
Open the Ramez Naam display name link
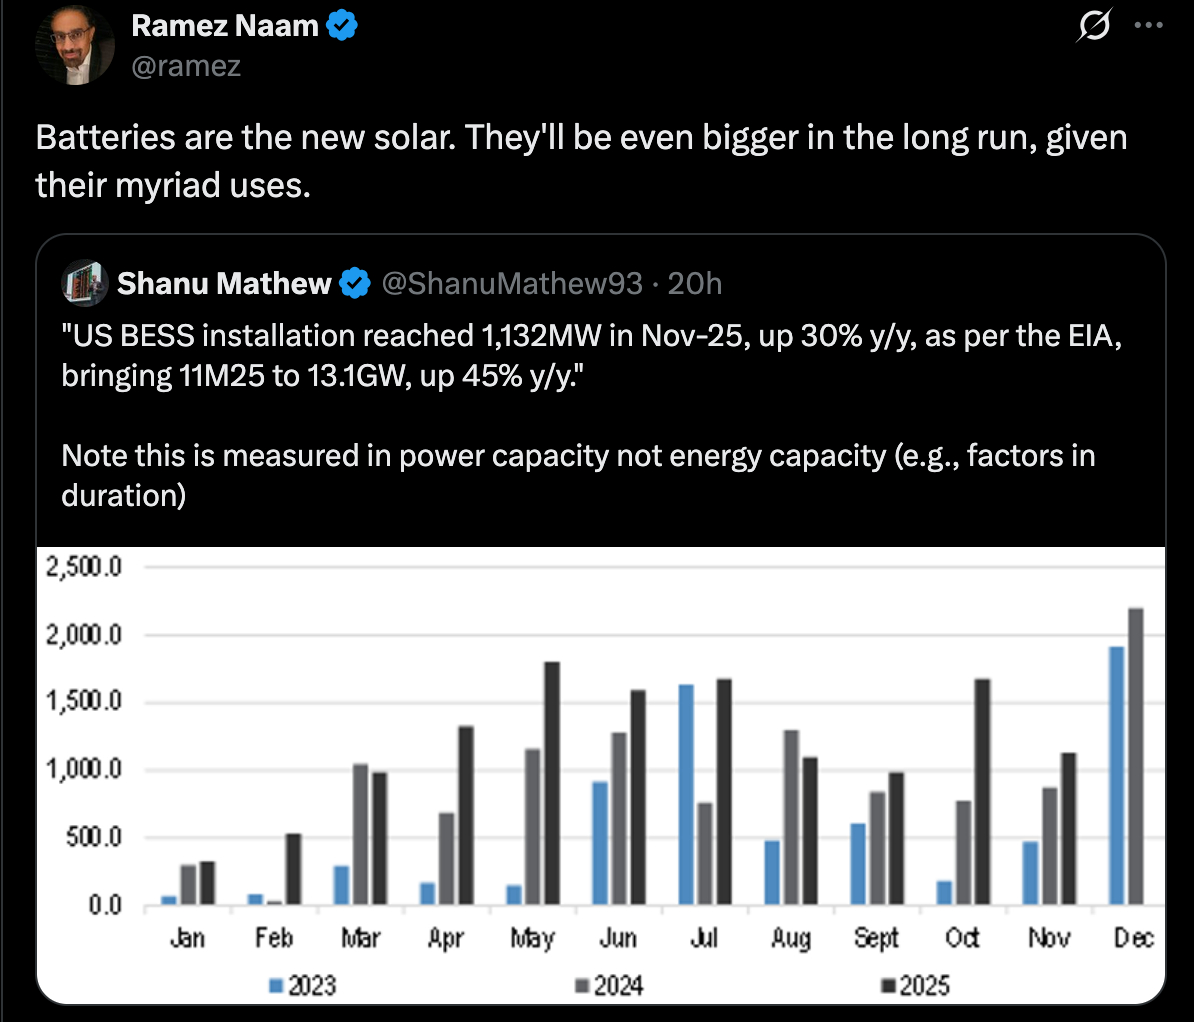(x=224, y=26)
